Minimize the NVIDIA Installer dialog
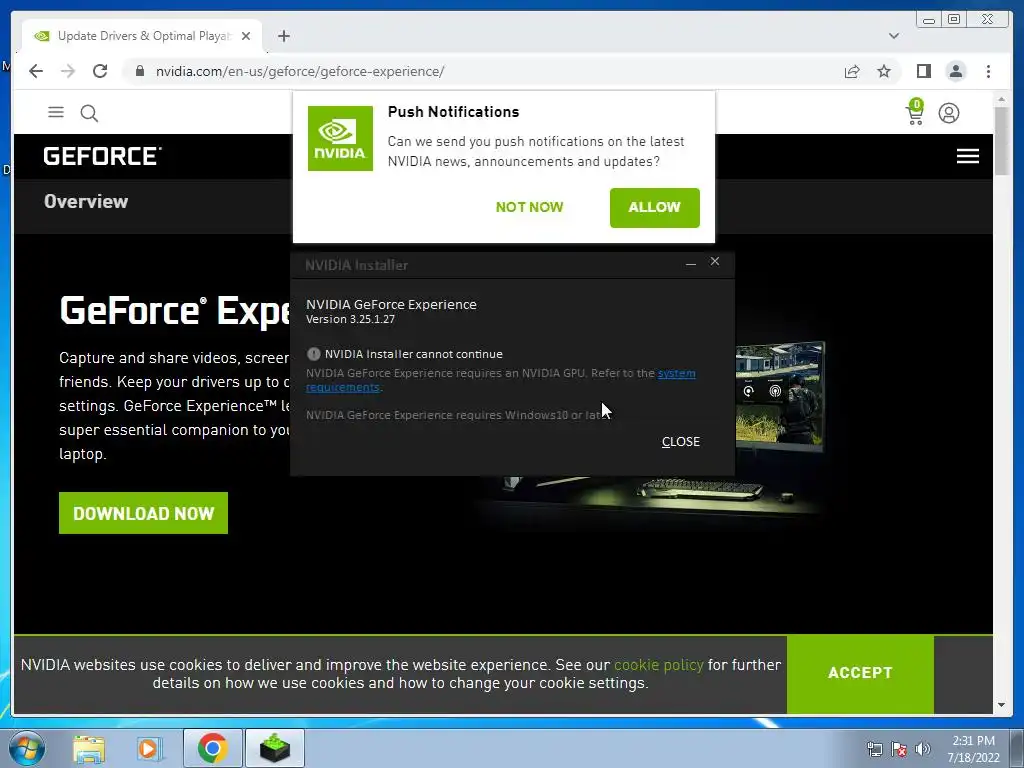Image resolution: width=1024 pixels, height=768 pixels. click(691, 263)
